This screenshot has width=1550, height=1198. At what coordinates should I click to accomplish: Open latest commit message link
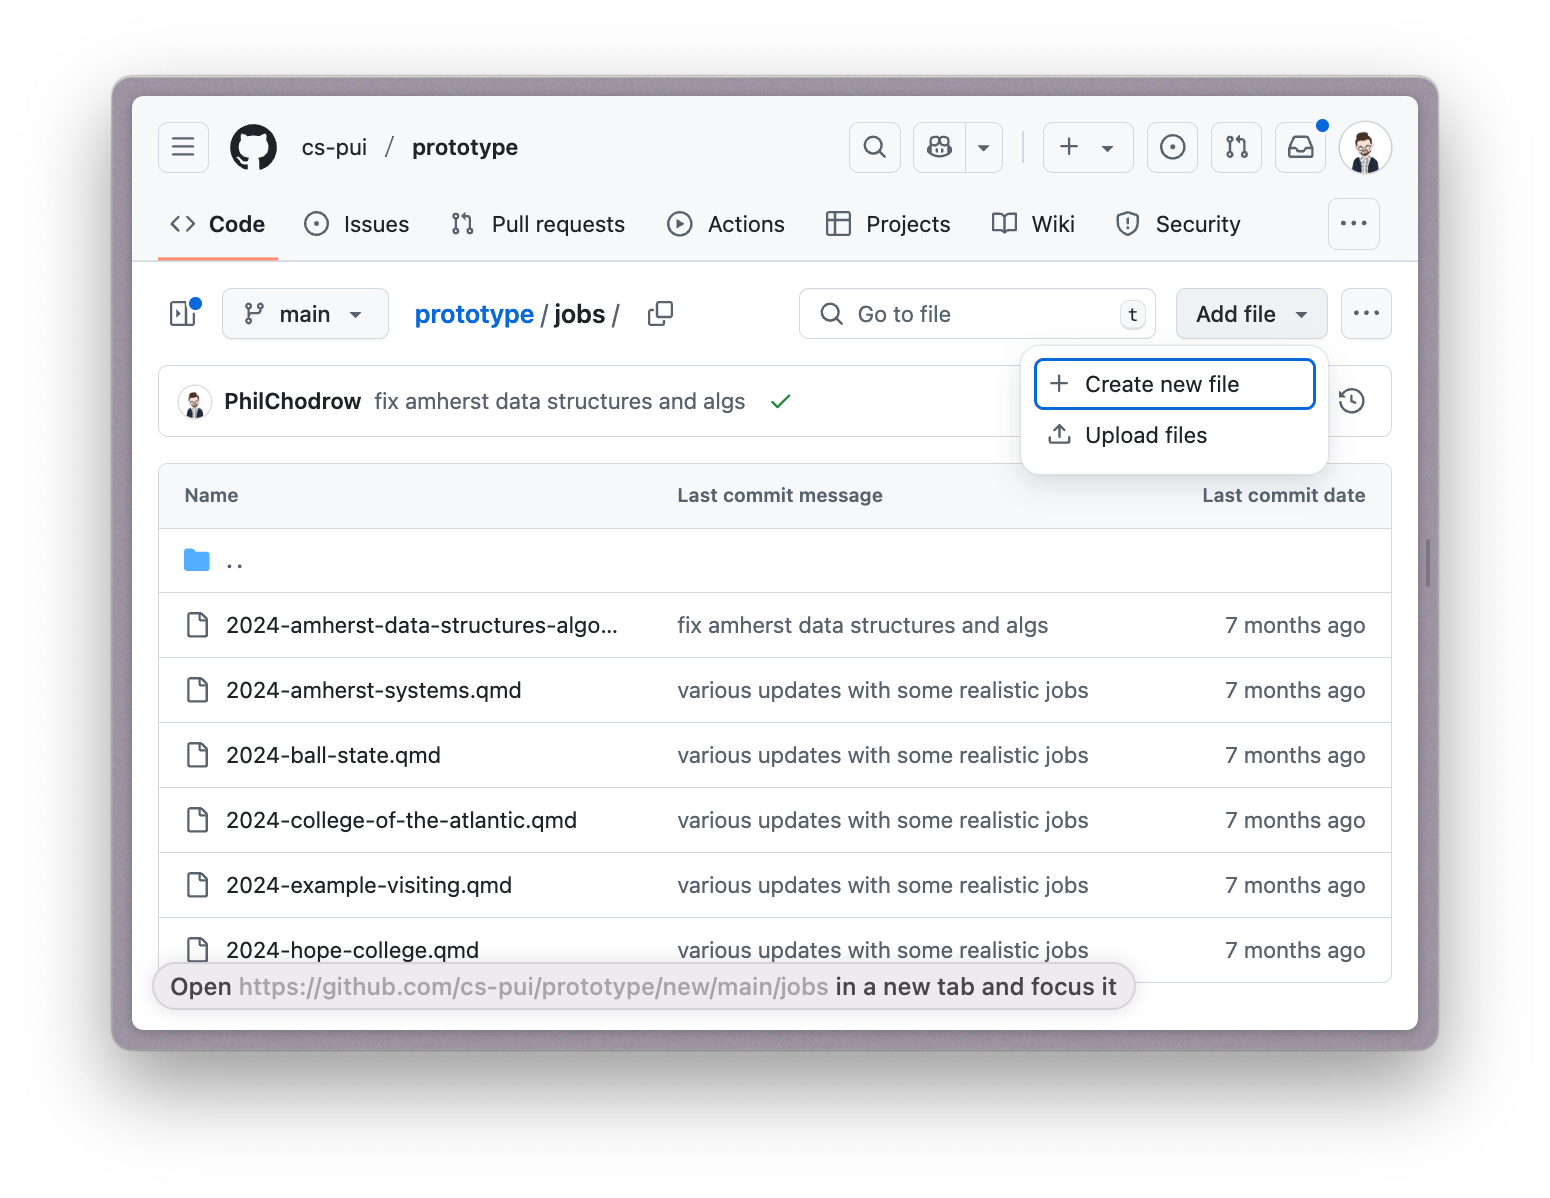point(560,401)
